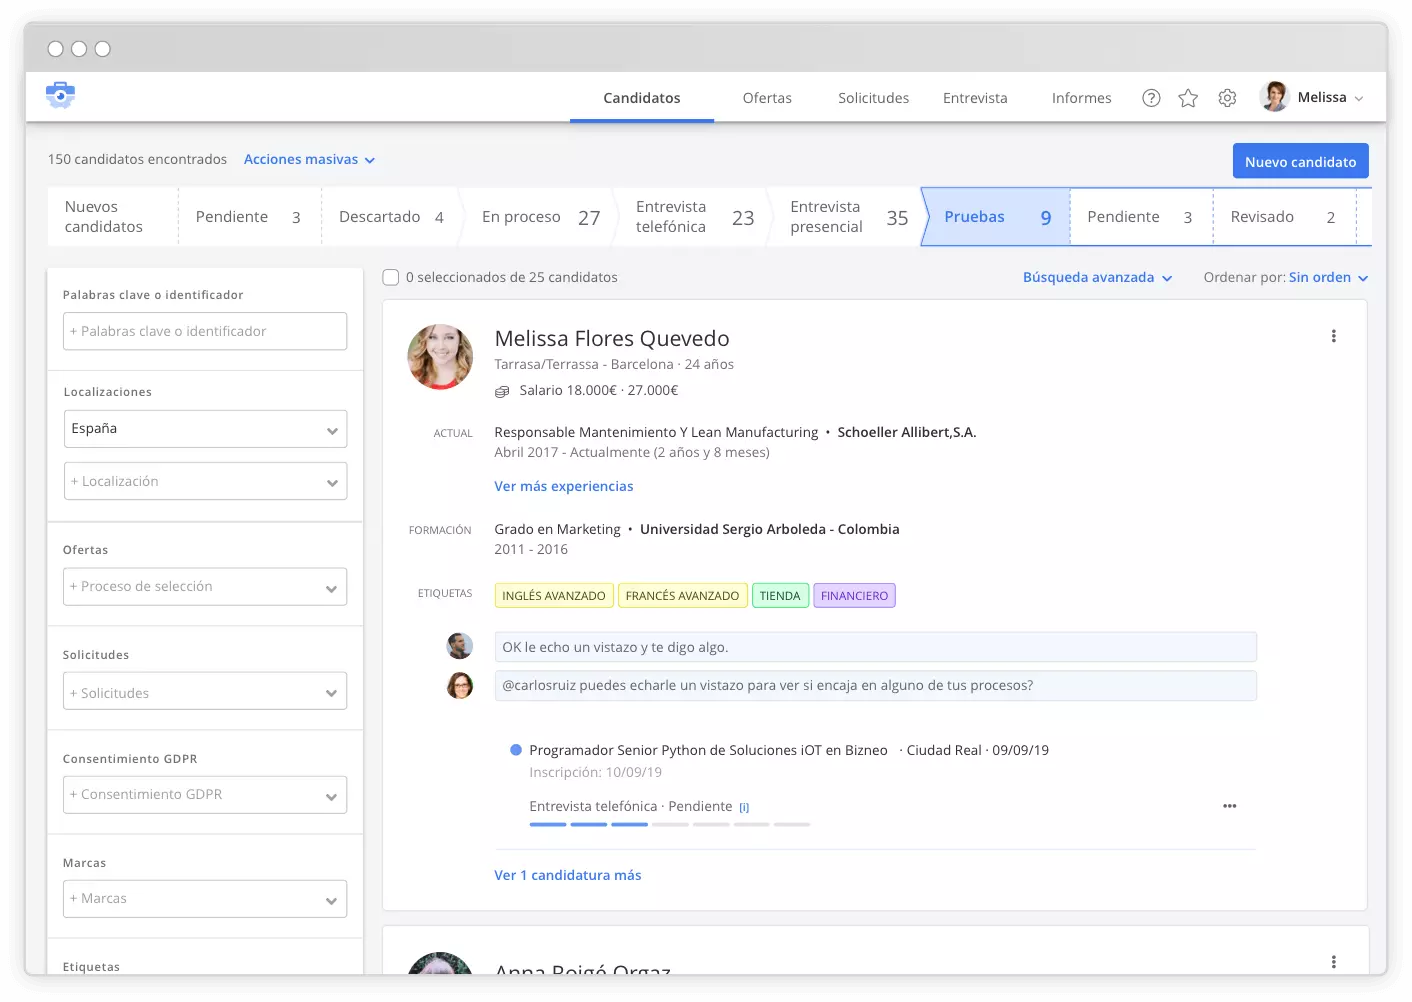The width and height of the screenshot is (1412, 1002).
Task: Open the settings gear icon
Action: click(1227, 97)
